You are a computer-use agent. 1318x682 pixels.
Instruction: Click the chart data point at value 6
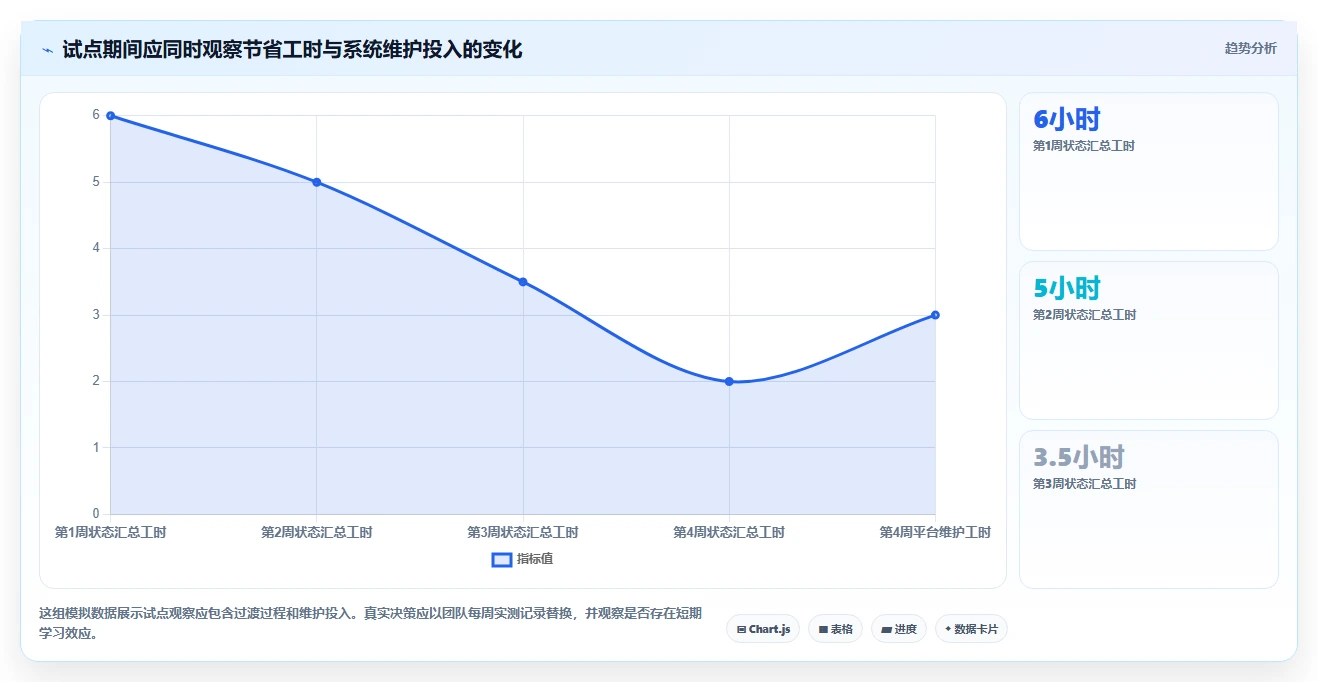pyautogui.click(x=110, y=116)
